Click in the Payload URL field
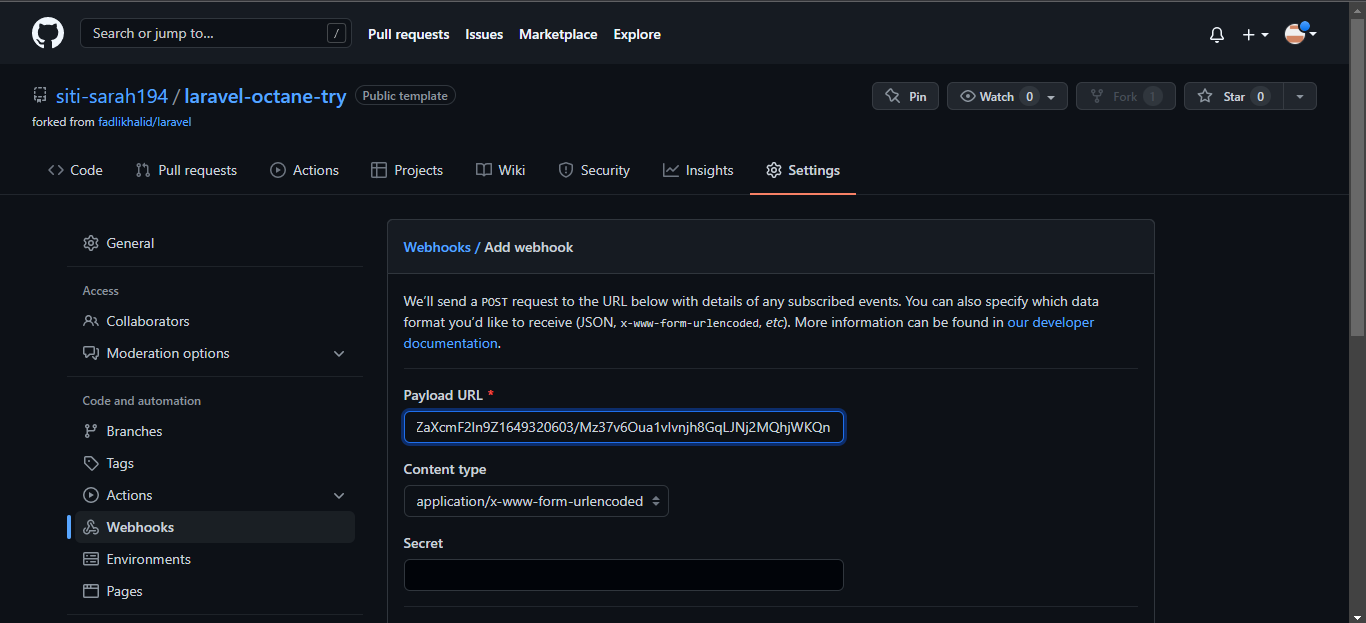This screenshot has height=623, width=1366. 624,427
